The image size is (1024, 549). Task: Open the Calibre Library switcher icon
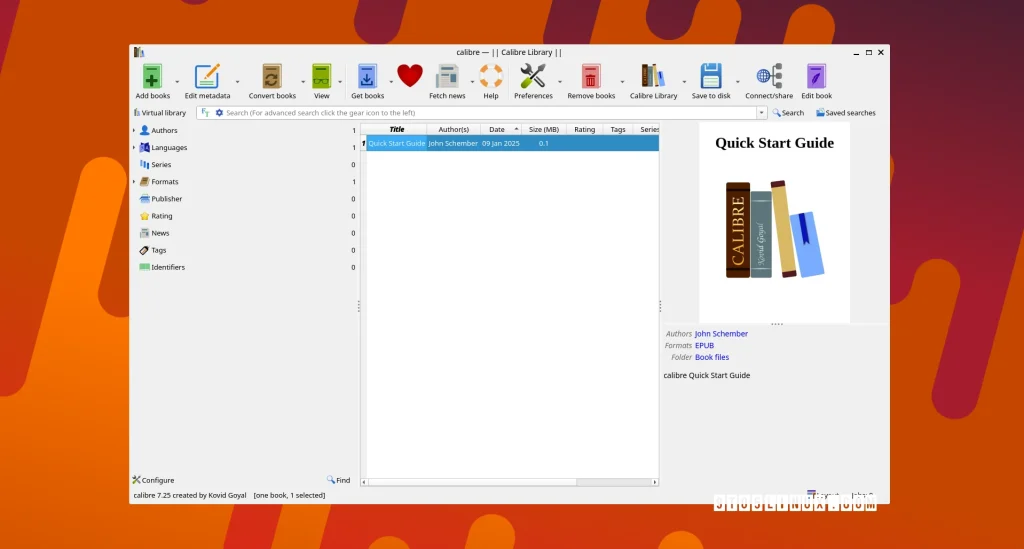(x=653, y=77)
